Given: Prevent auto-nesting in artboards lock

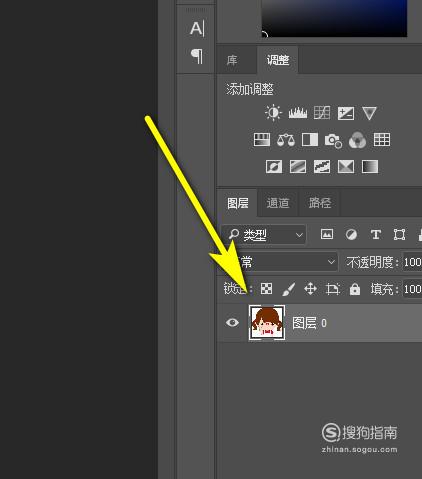Looking at the screenshot, I should point(333,289).
